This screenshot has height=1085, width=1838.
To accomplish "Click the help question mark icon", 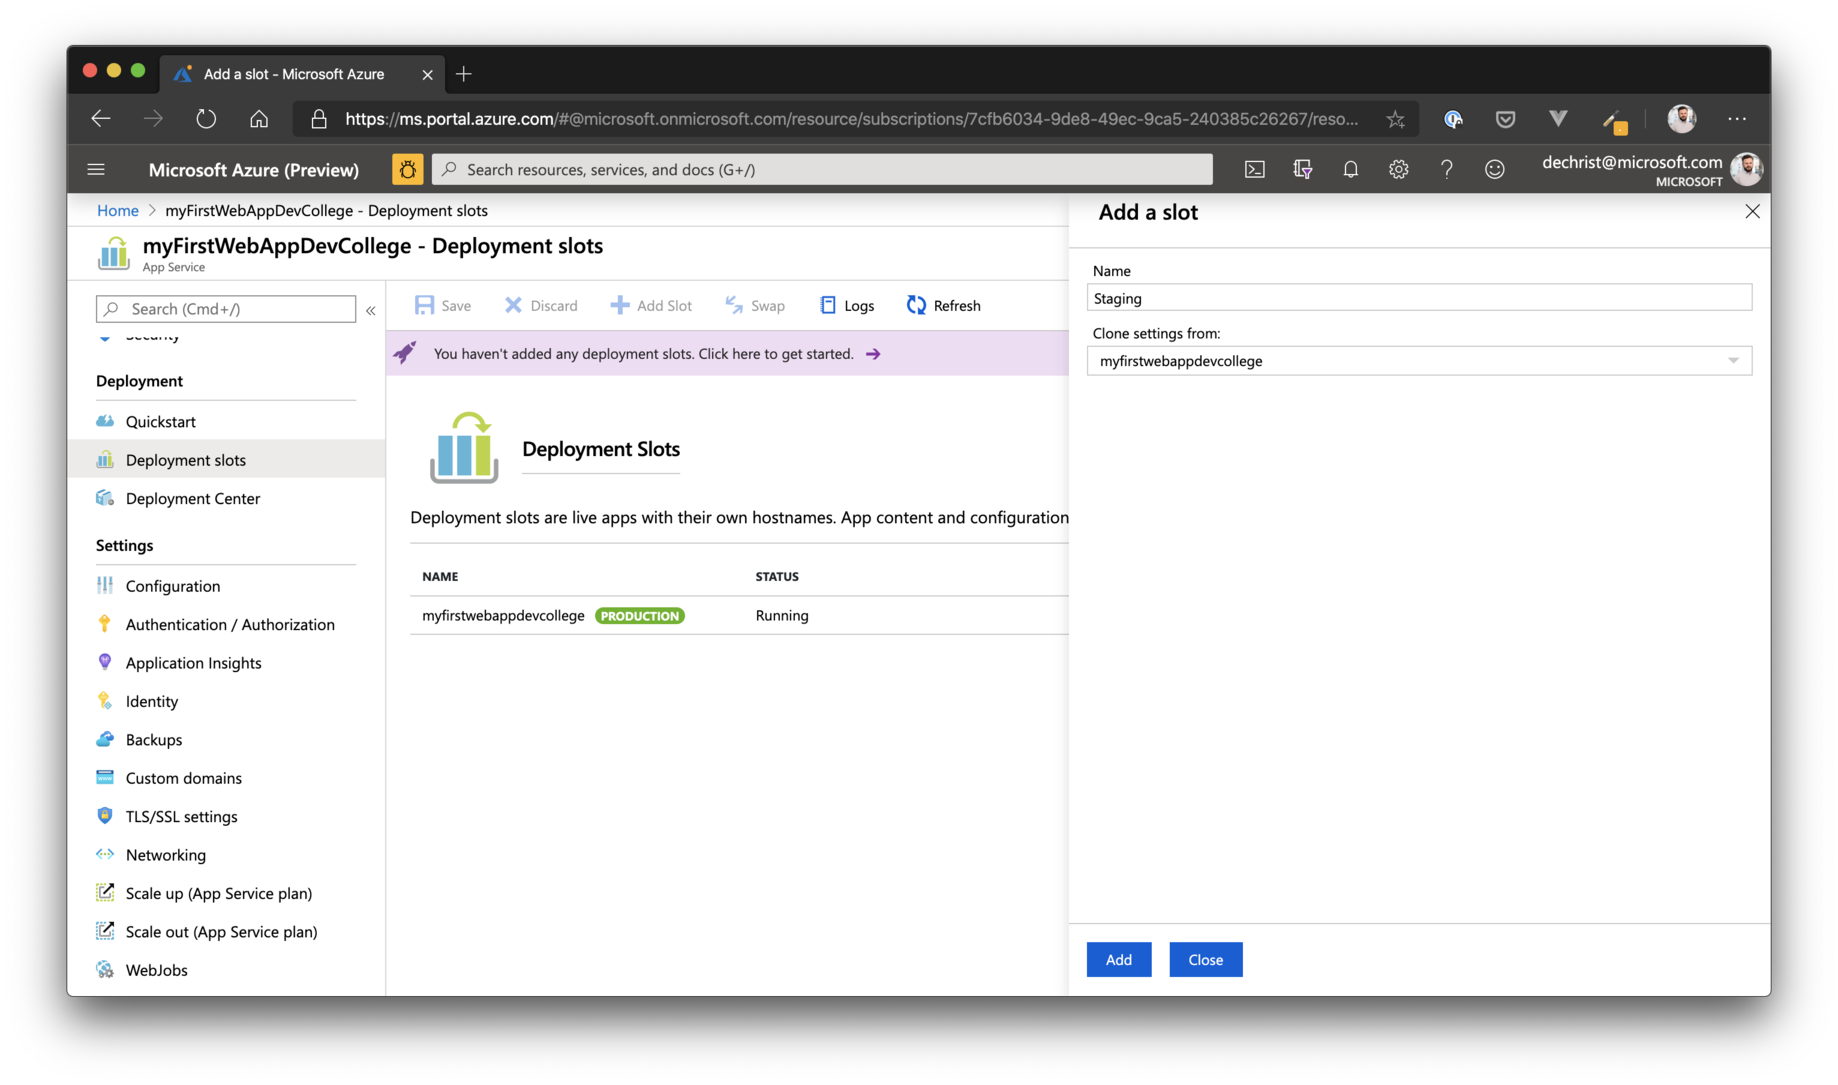I will [x=1446, y=170].
